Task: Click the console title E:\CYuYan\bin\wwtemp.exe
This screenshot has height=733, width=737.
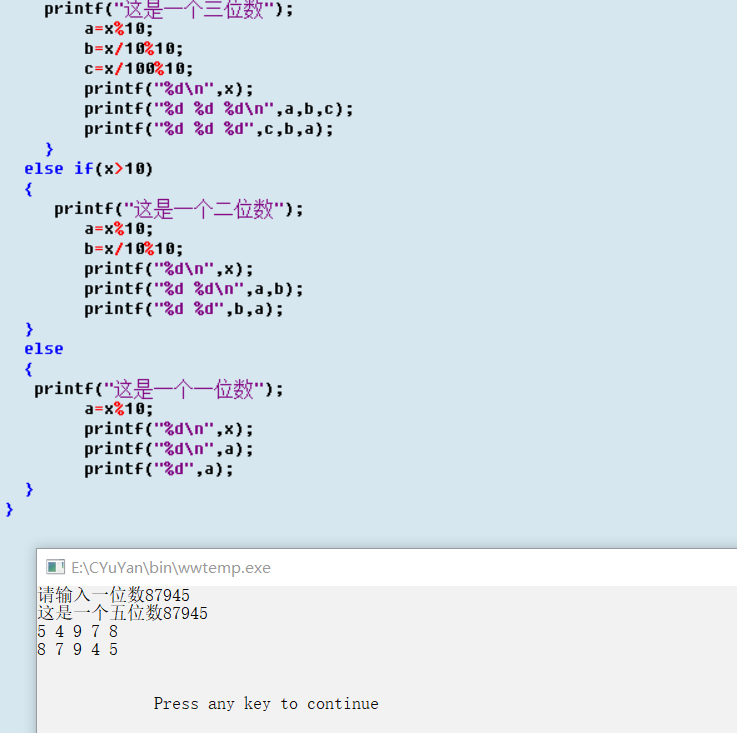Action: pos(171,568)
